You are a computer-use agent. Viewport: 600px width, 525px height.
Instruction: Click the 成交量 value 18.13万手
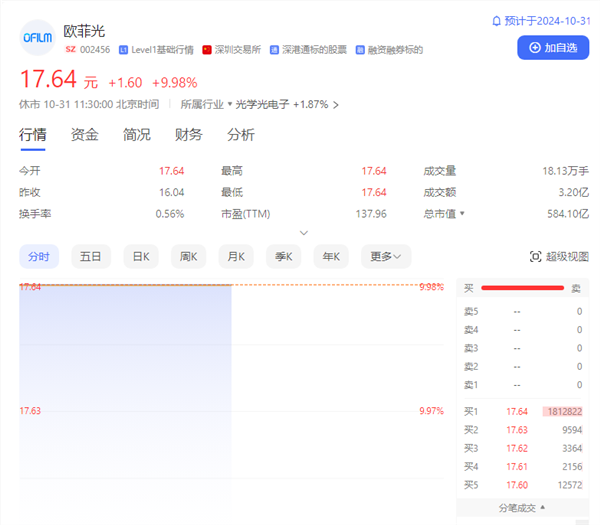point(566,171)
